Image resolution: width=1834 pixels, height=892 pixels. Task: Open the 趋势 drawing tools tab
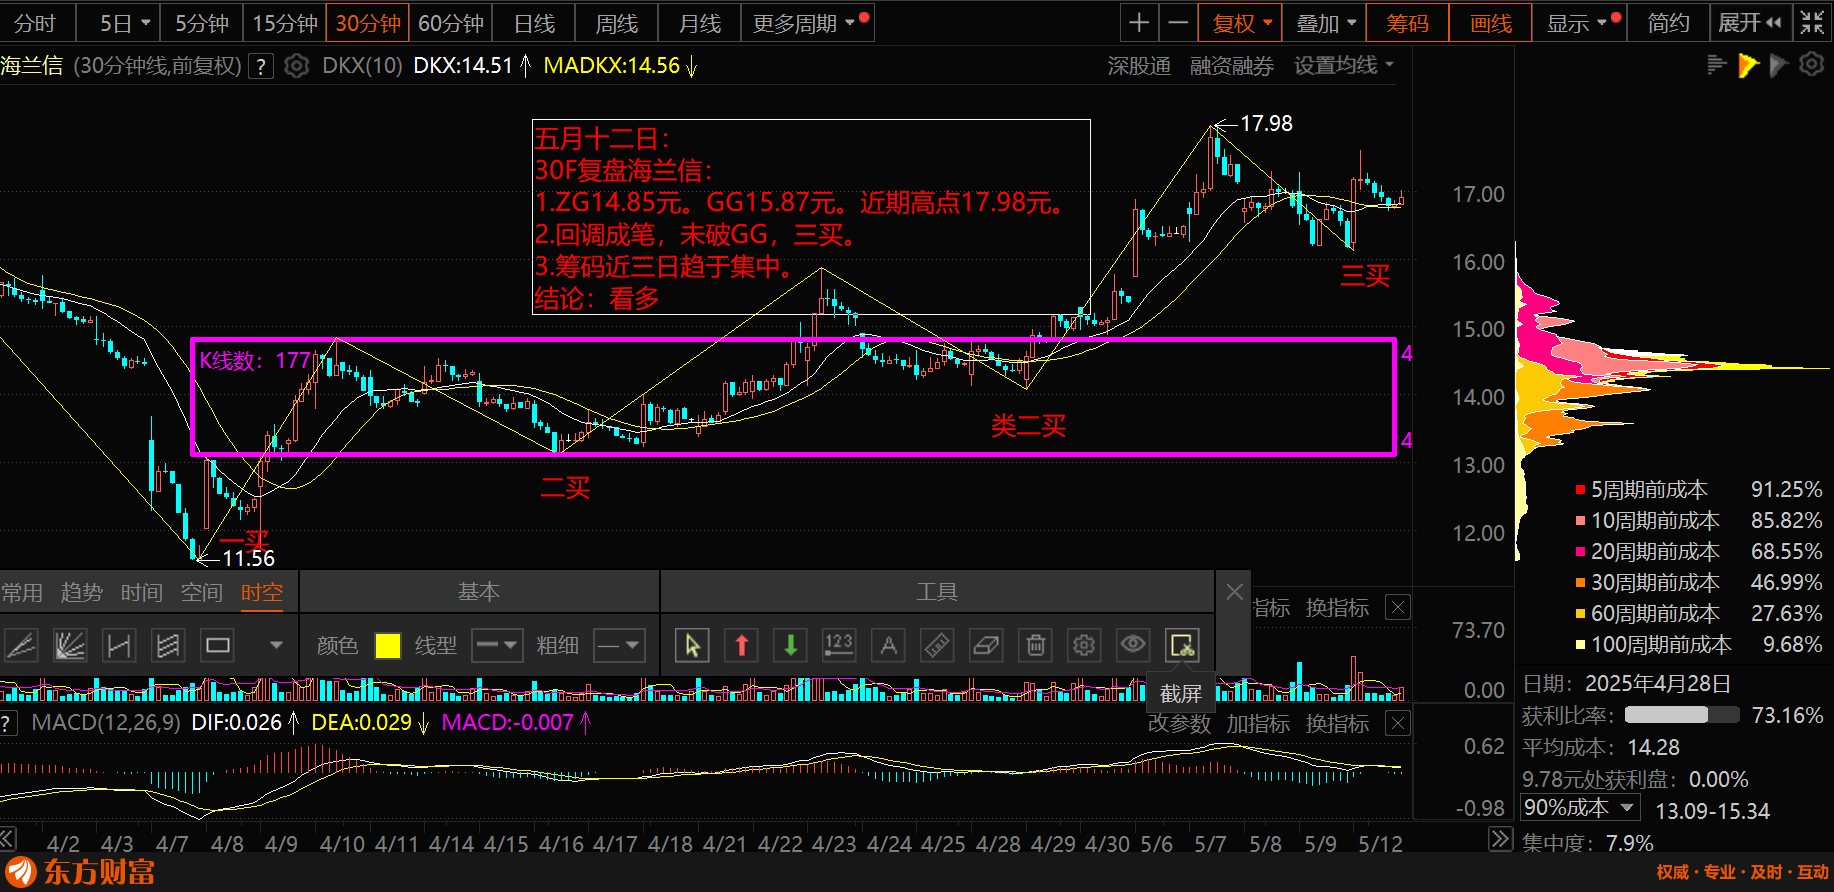[82, 593]
